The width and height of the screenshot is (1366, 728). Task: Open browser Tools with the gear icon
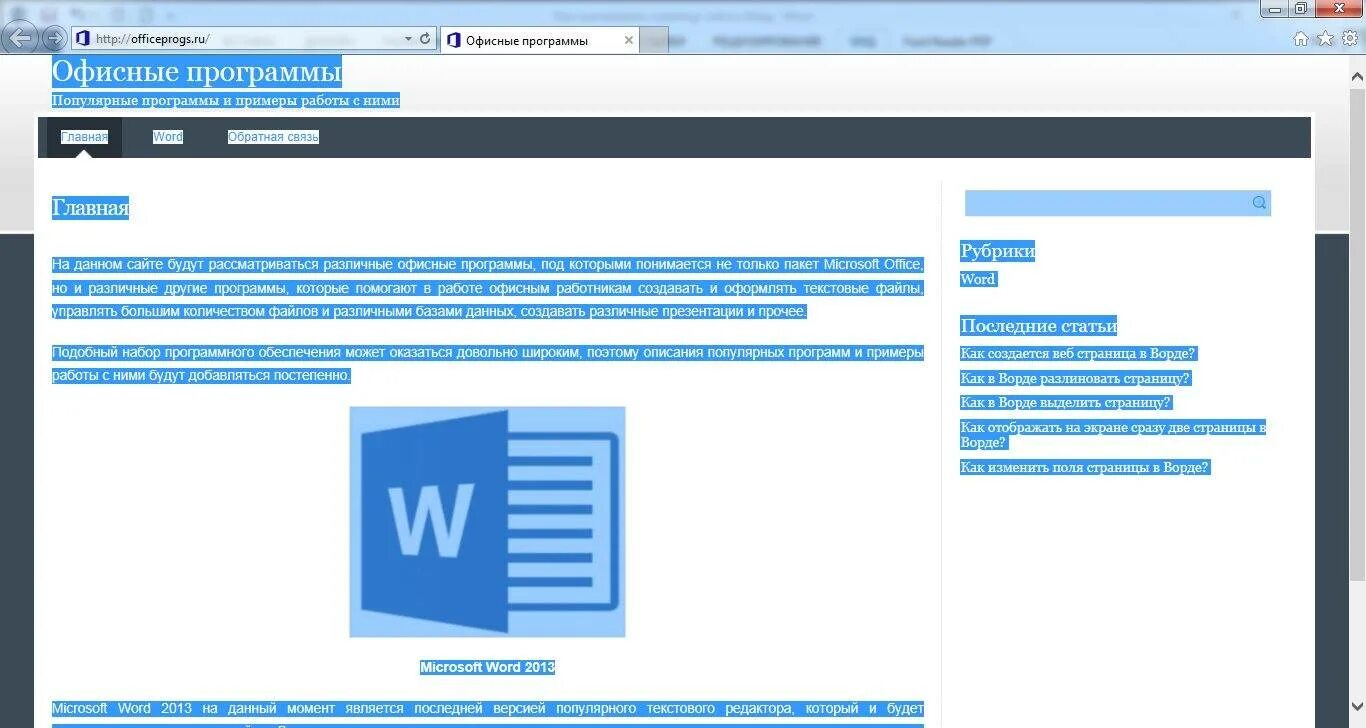click(1349, 39)
